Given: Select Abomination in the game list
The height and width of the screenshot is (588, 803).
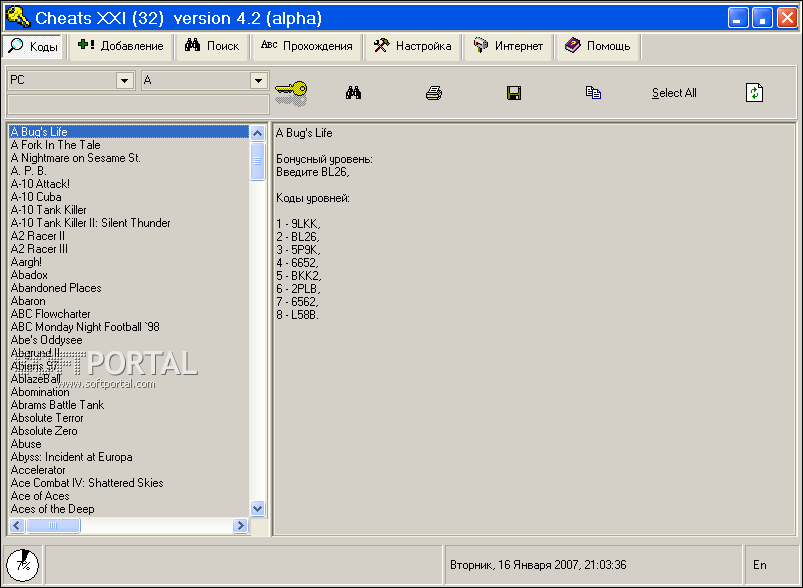Looking at the screenshot, I should pos(129,392).
